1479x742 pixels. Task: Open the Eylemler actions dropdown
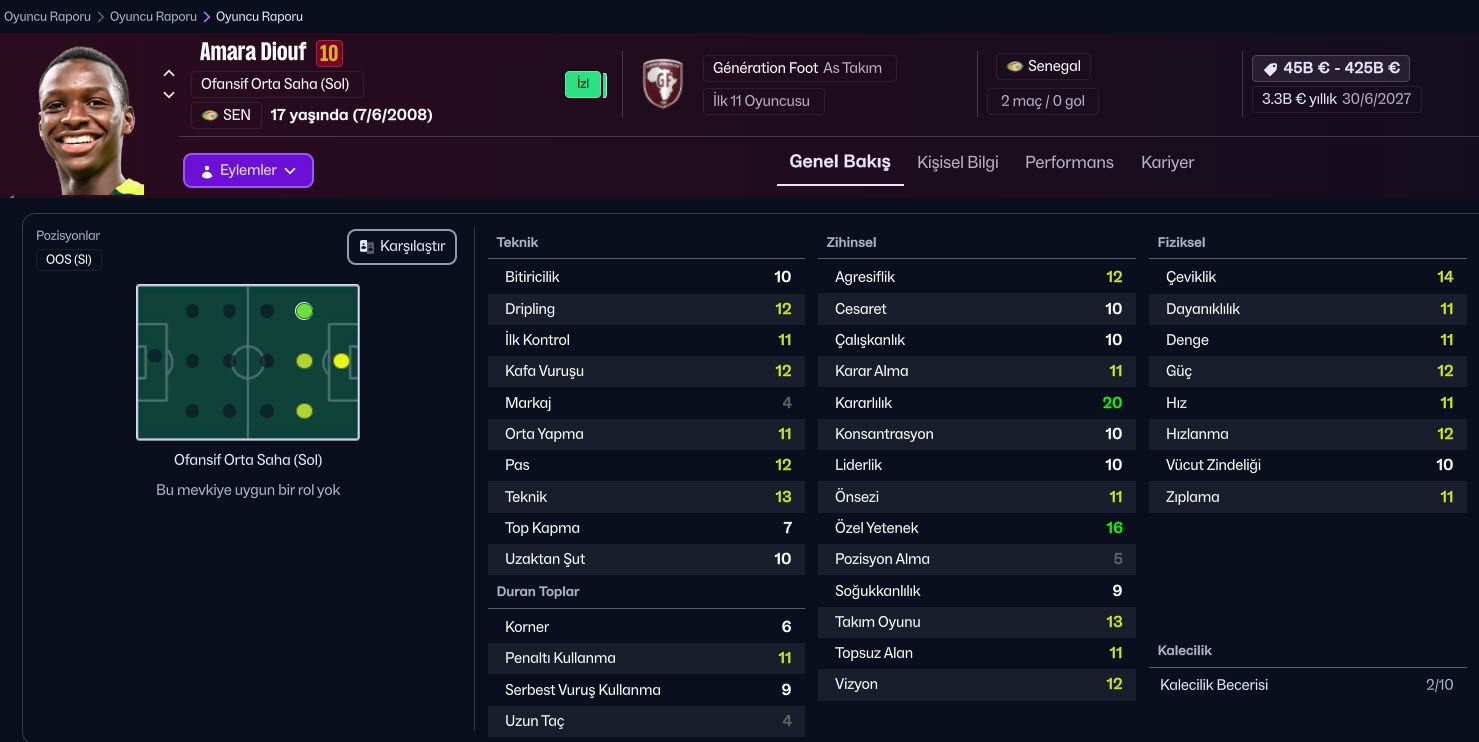tap(248, 171)
